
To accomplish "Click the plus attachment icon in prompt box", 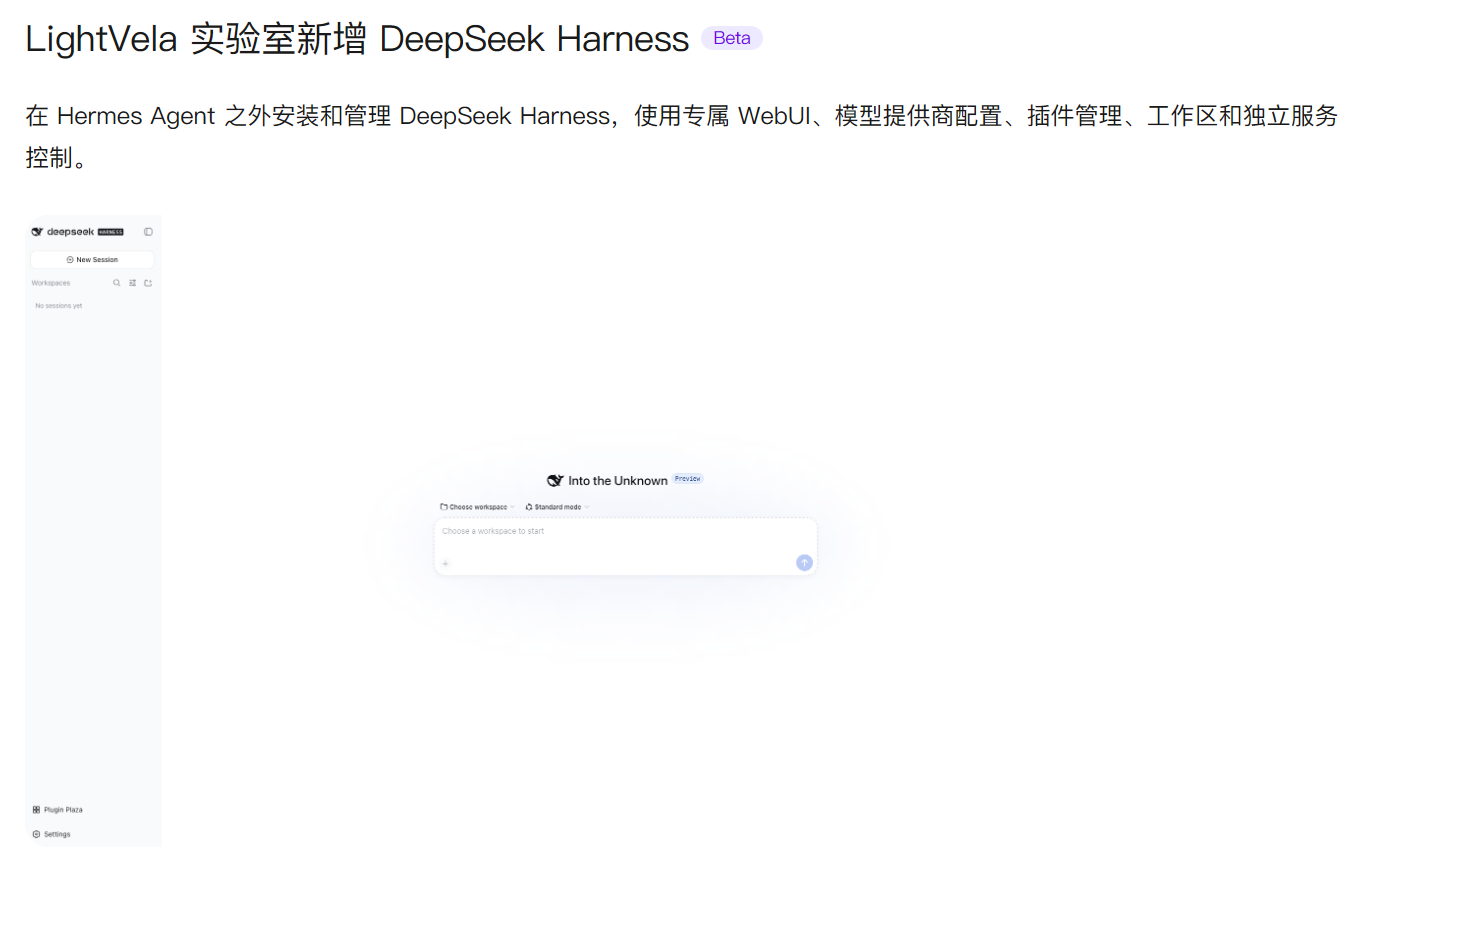I will coord(446,563).
